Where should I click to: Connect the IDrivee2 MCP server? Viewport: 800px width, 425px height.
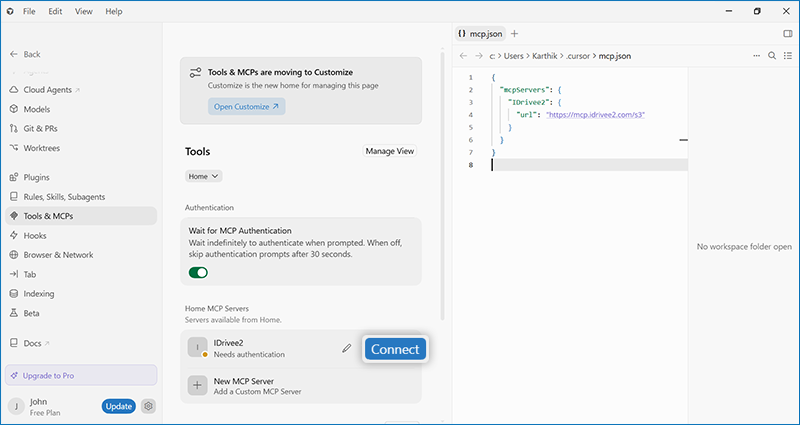click(x=395, y=349)
